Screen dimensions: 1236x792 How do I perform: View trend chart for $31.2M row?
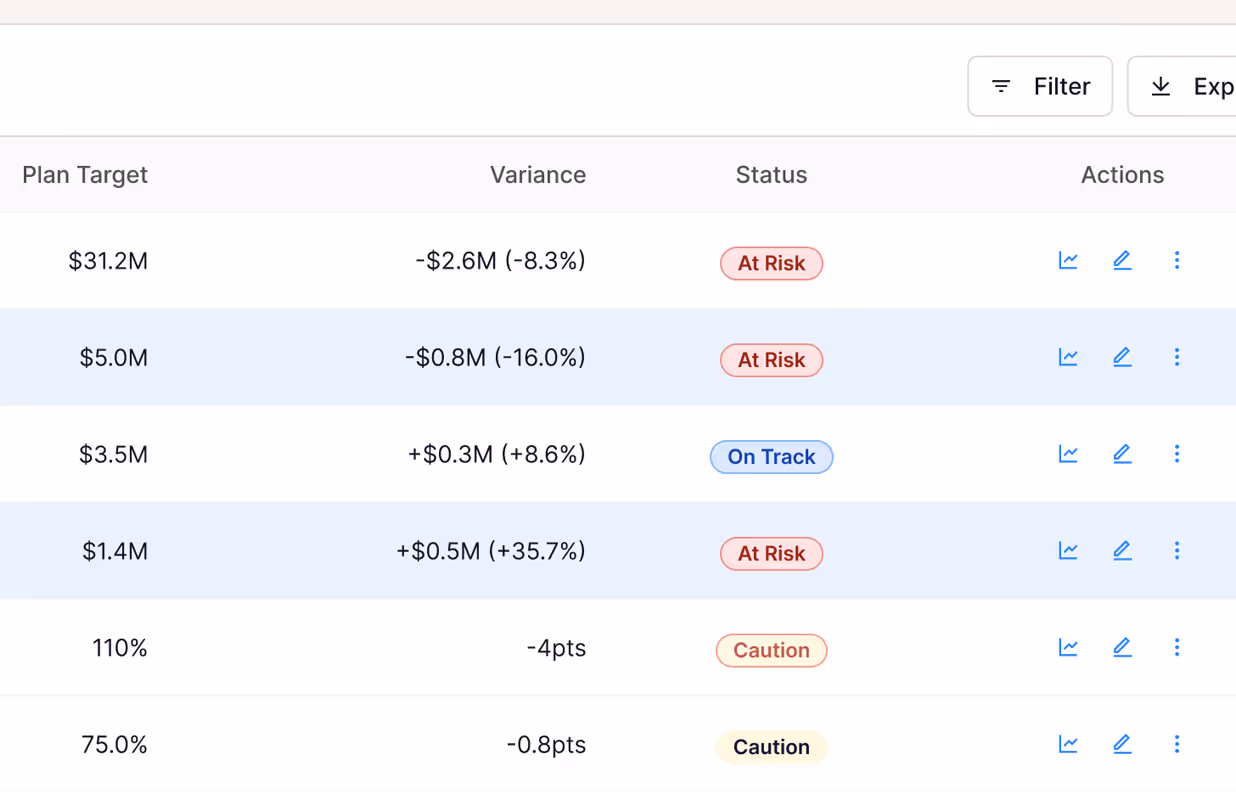(x=1068, y=261)
